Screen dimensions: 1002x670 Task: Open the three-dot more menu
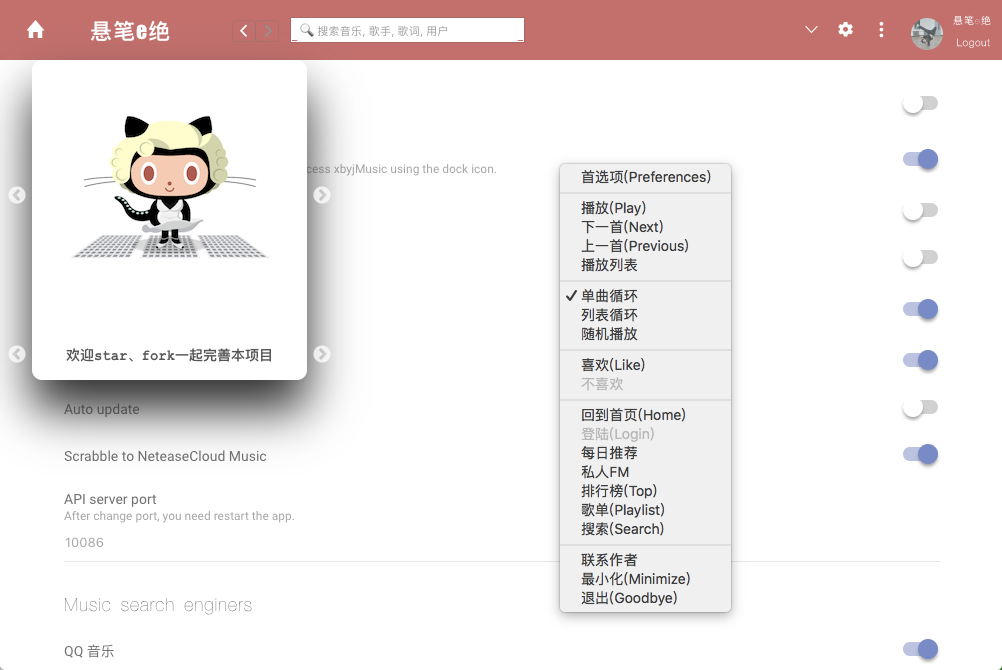point(881,29)
